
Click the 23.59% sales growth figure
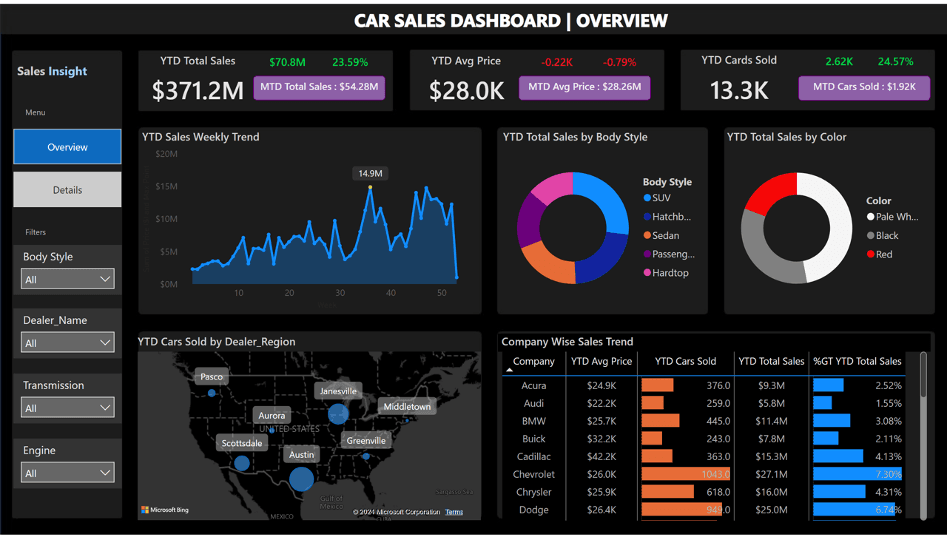[x=350, y=62]
